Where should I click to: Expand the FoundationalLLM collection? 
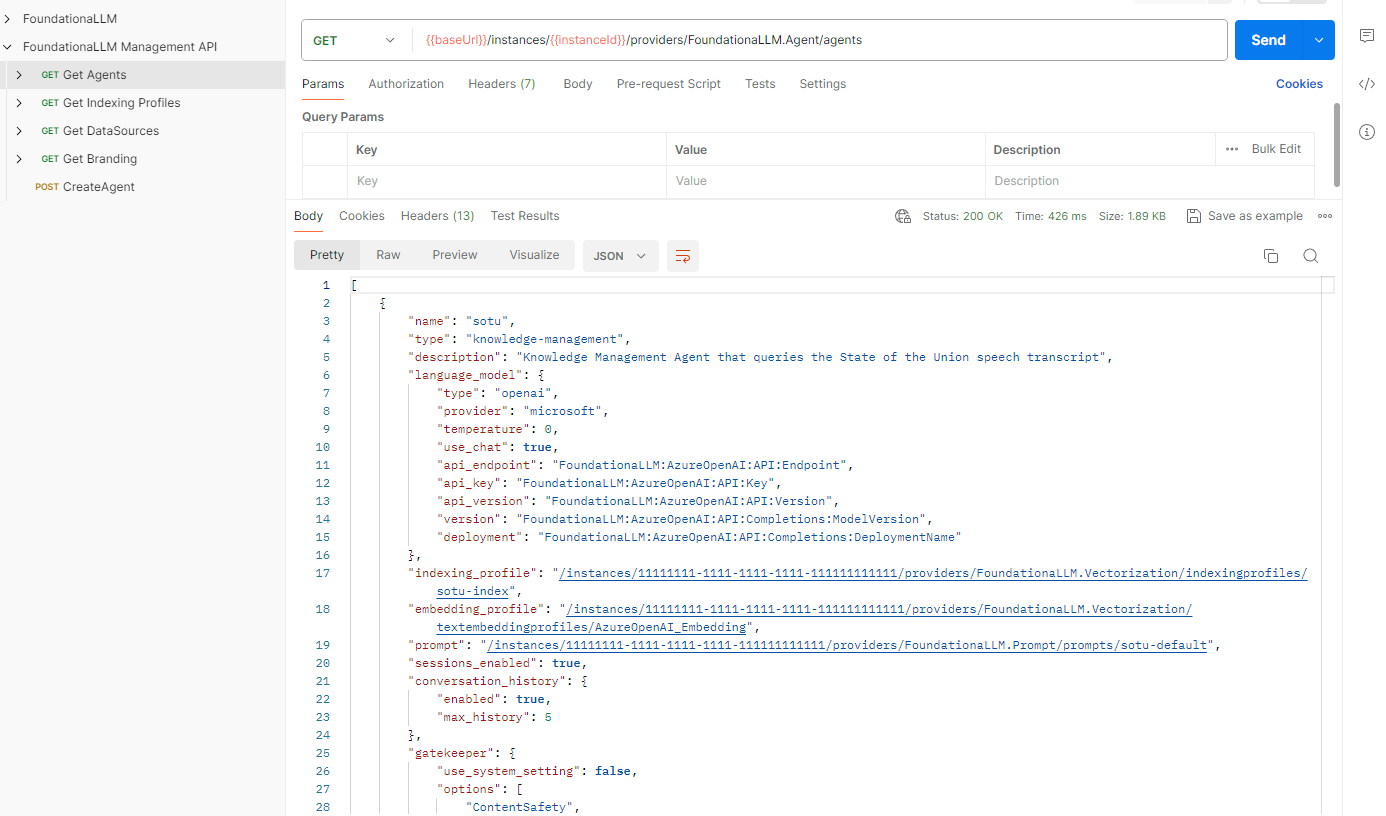click(x=9, y=19)
